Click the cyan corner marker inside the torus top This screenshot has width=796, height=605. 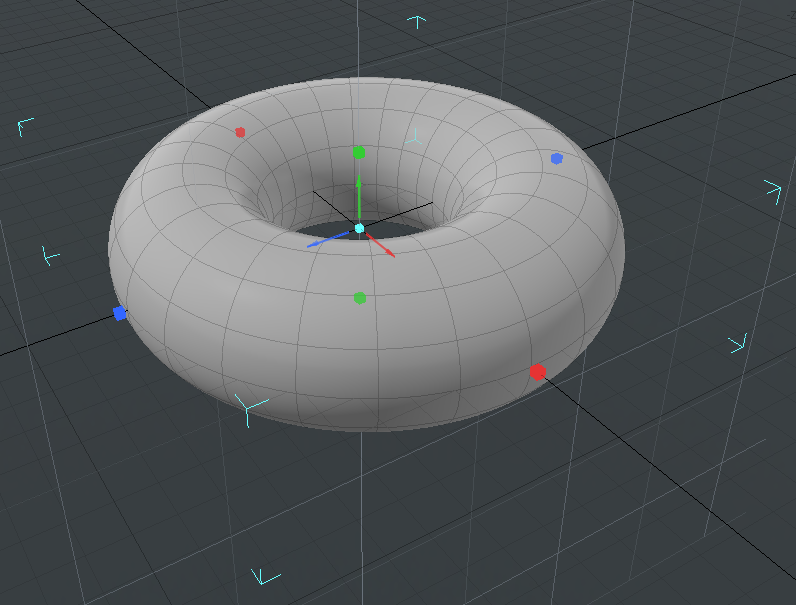point(414,136)
